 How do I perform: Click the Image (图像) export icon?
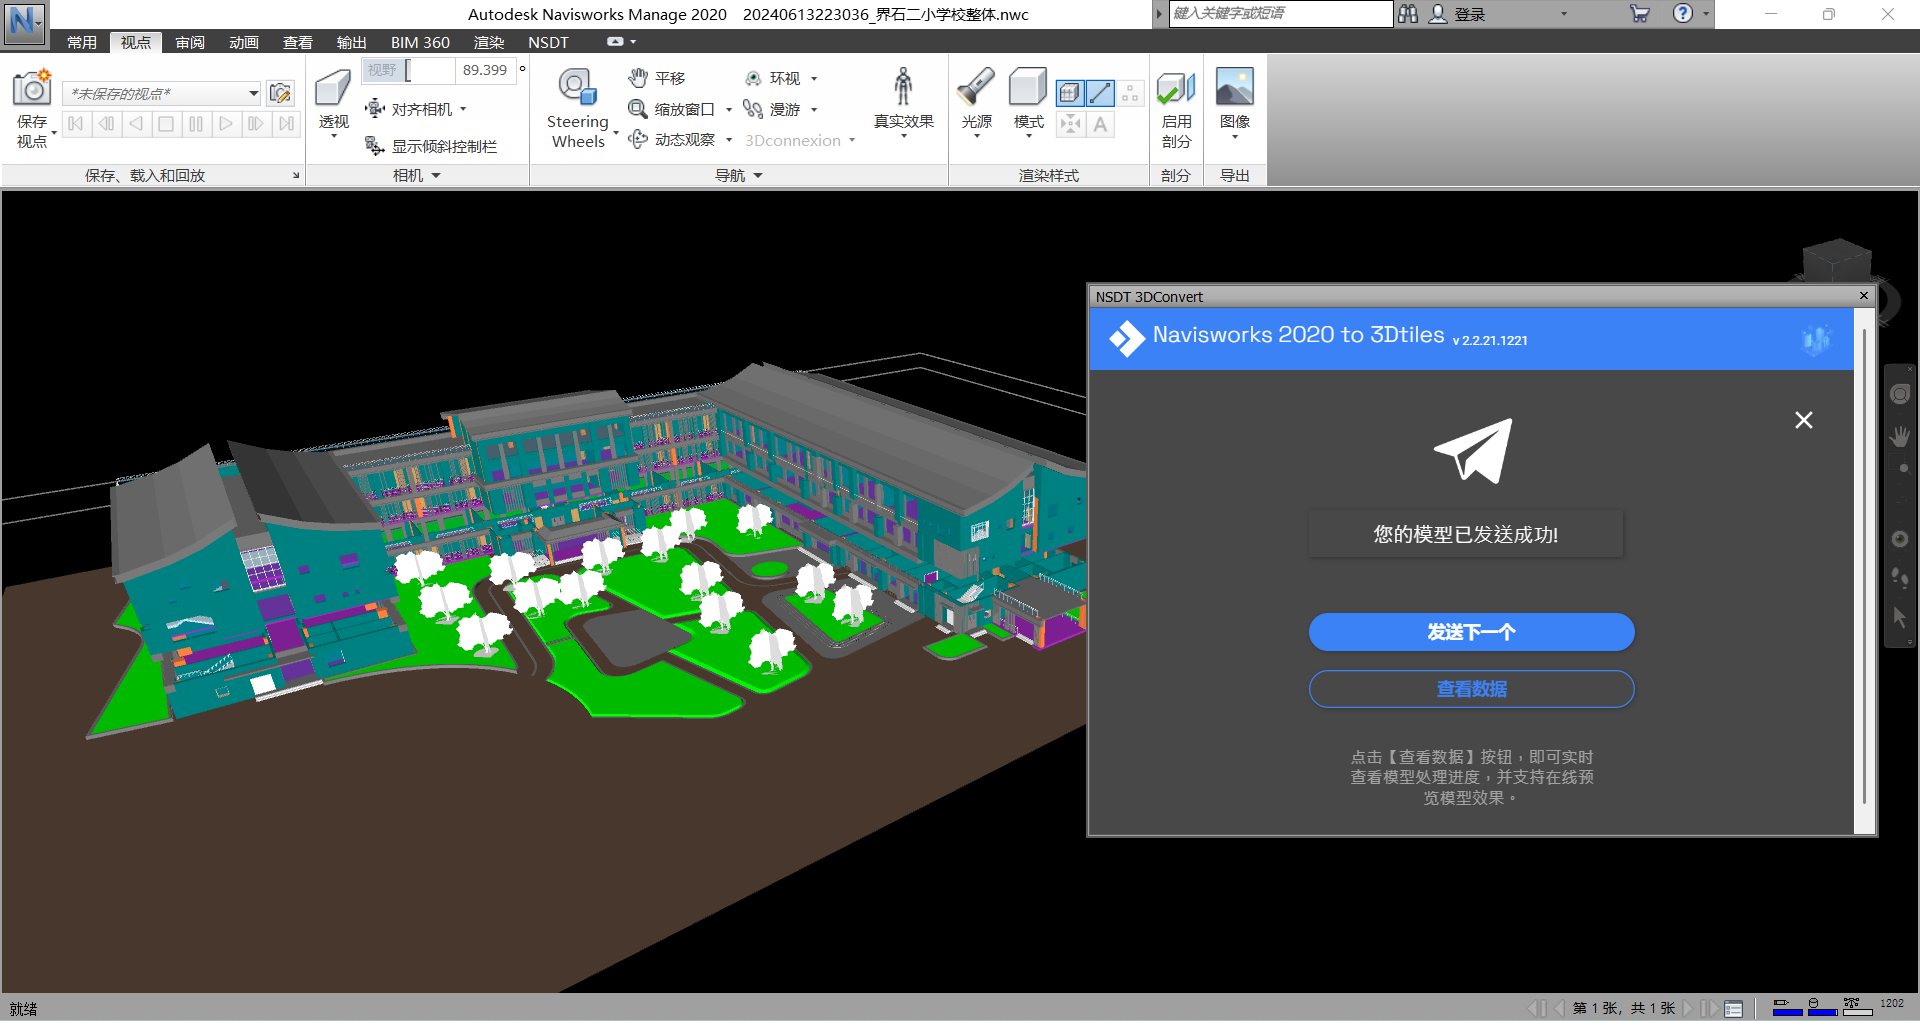[x=1235, y=87]
